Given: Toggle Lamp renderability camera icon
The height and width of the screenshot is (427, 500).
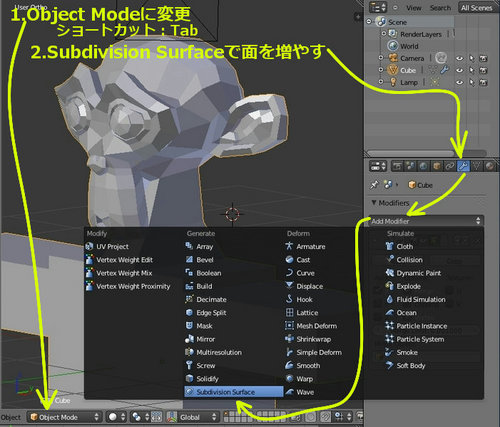Looking at the screenshot, I should 483,82.
